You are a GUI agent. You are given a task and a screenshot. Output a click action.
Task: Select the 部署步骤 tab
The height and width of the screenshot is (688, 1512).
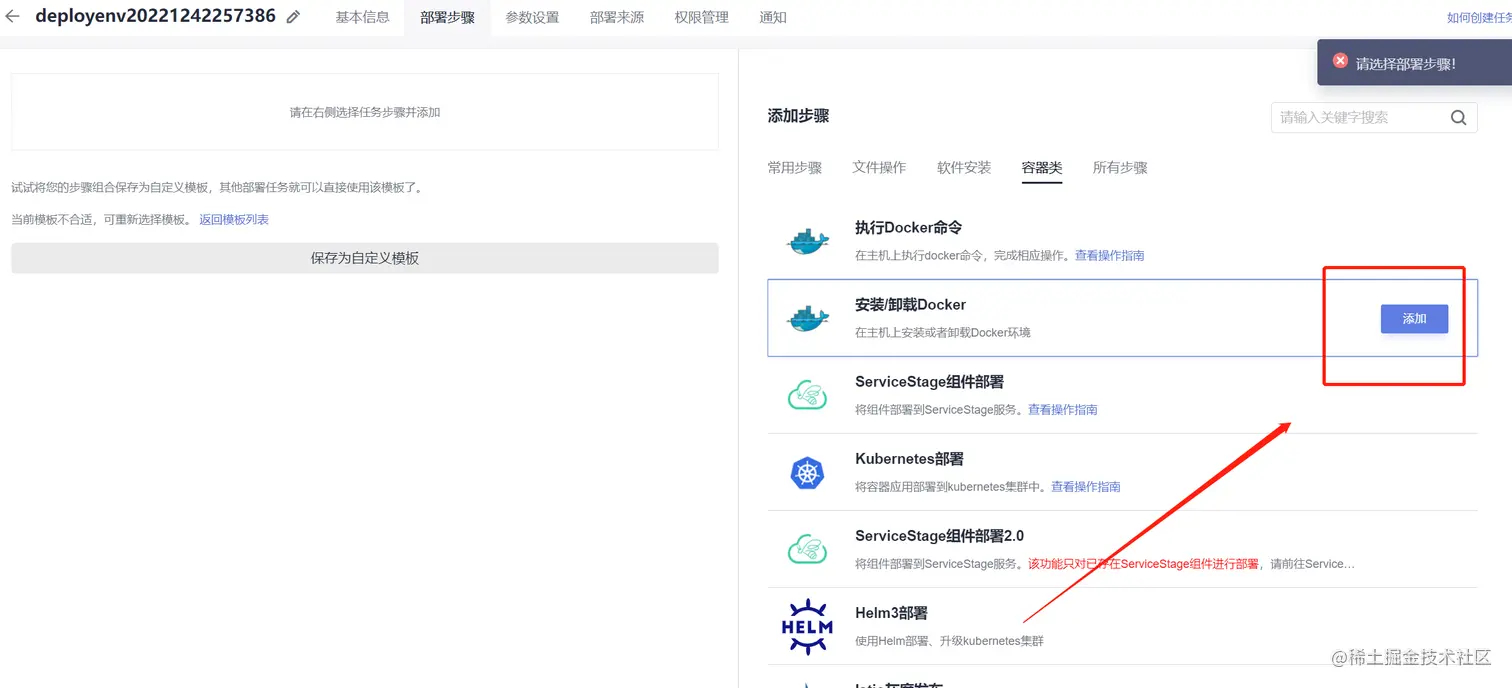(447, 17)
